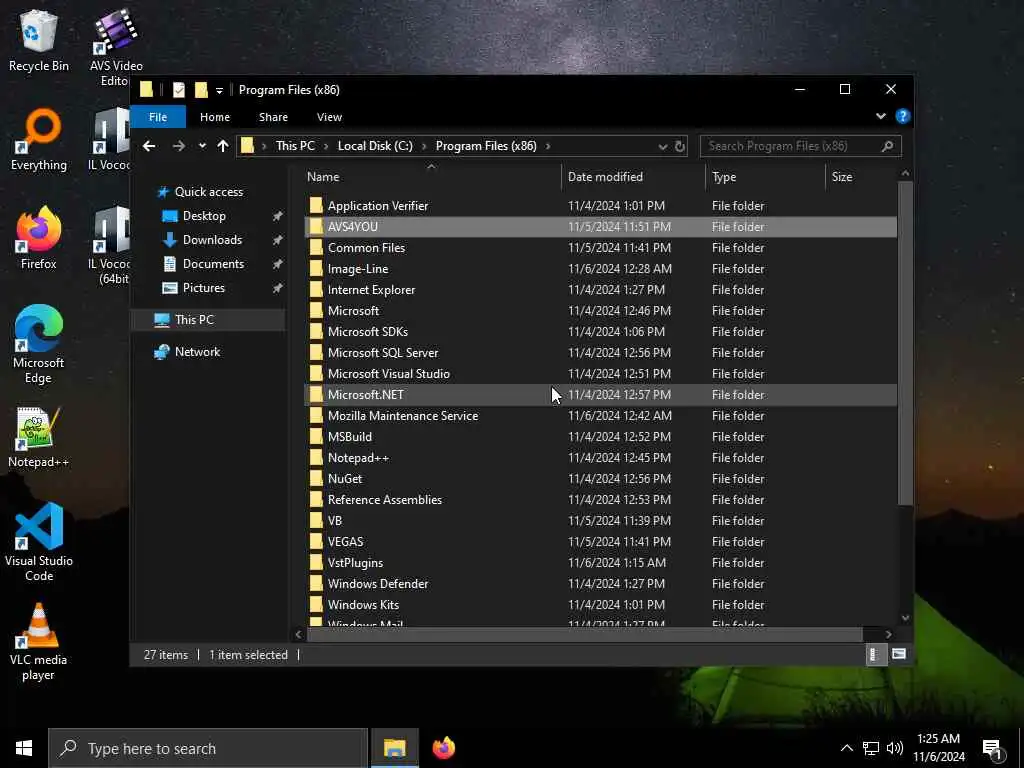Open the View ribbon tab

point(329,117)
